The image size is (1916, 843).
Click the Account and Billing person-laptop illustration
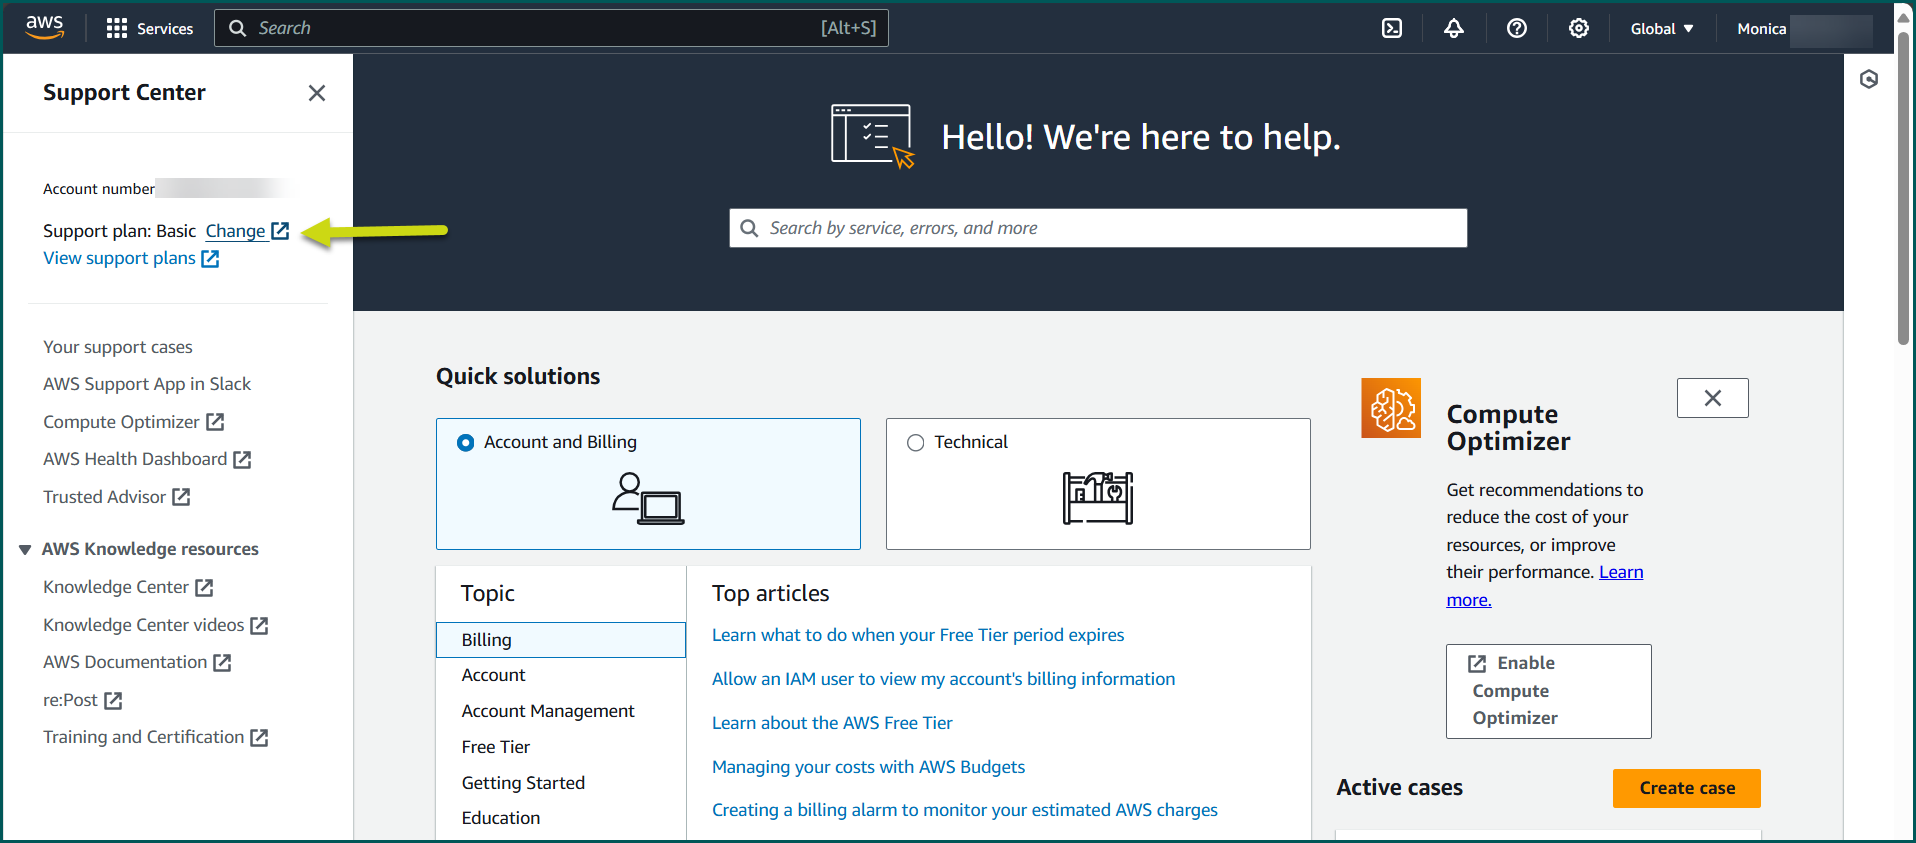pyautogui.click(x=648, y=498)
